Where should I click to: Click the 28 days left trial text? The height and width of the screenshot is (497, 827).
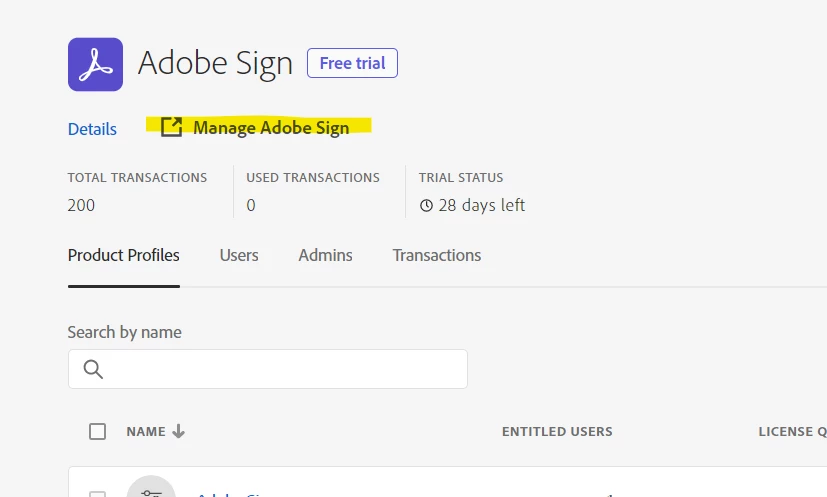(x=481, y=206)
